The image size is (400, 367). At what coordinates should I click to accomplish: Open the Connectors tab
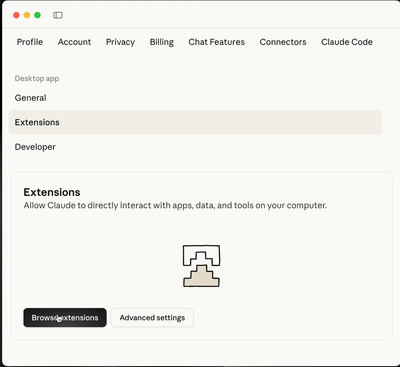283,42
